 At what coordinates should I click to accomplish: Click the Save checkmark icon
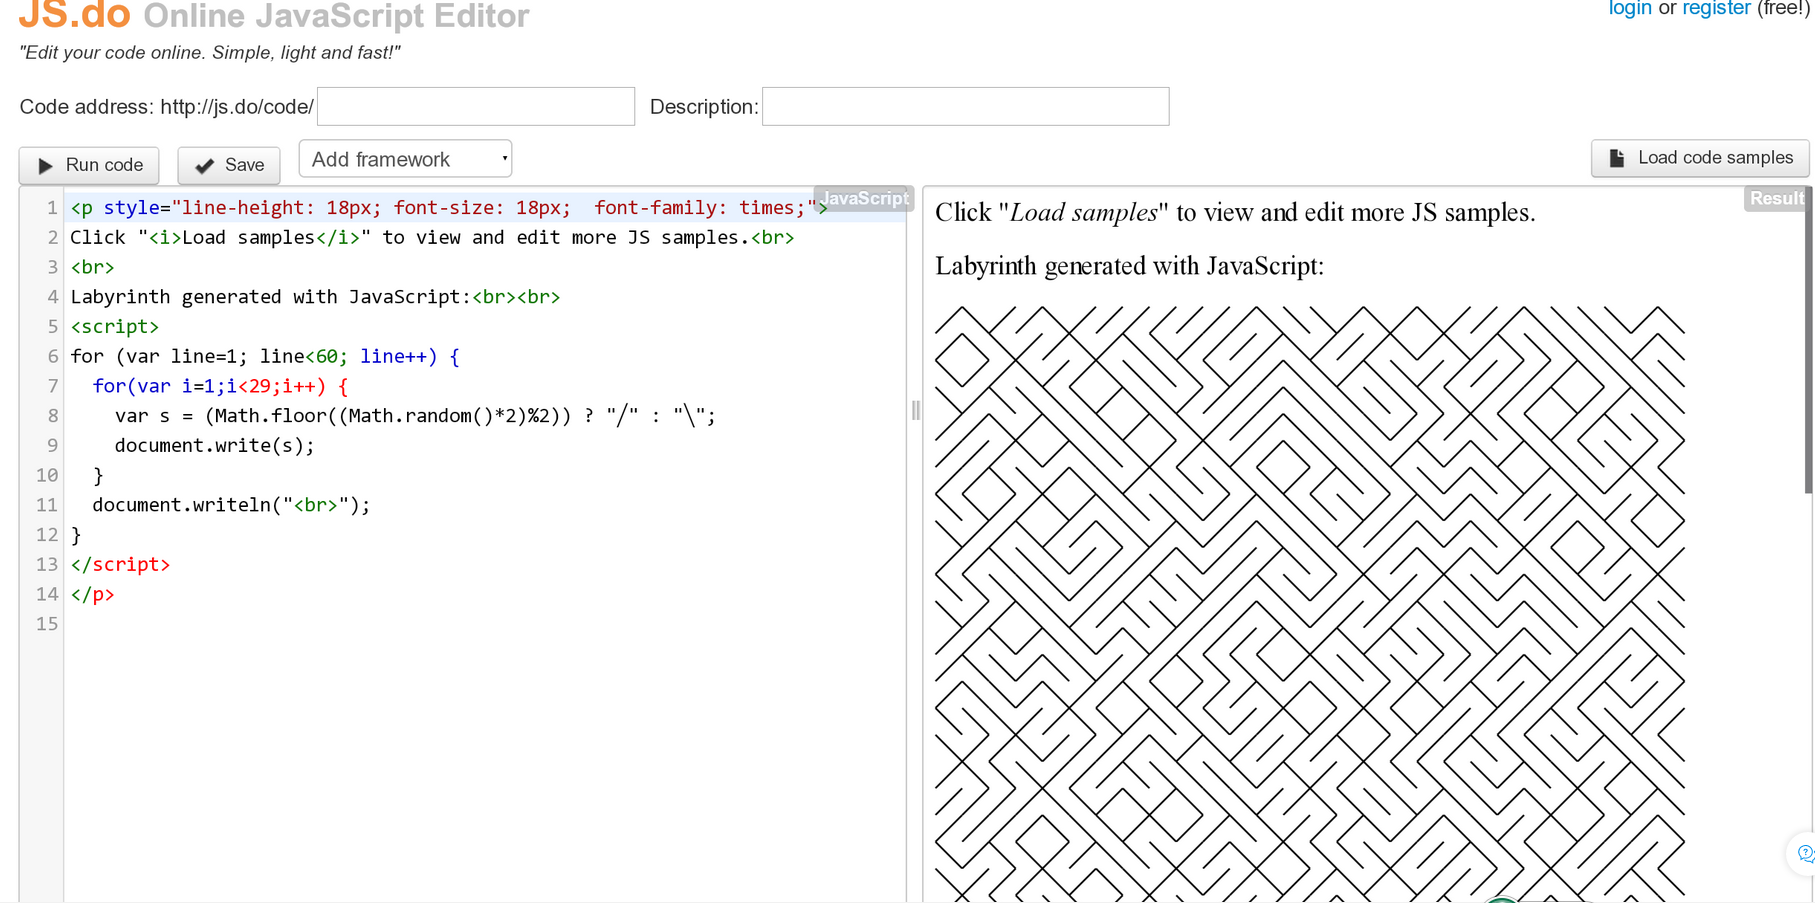pos(205,166)
